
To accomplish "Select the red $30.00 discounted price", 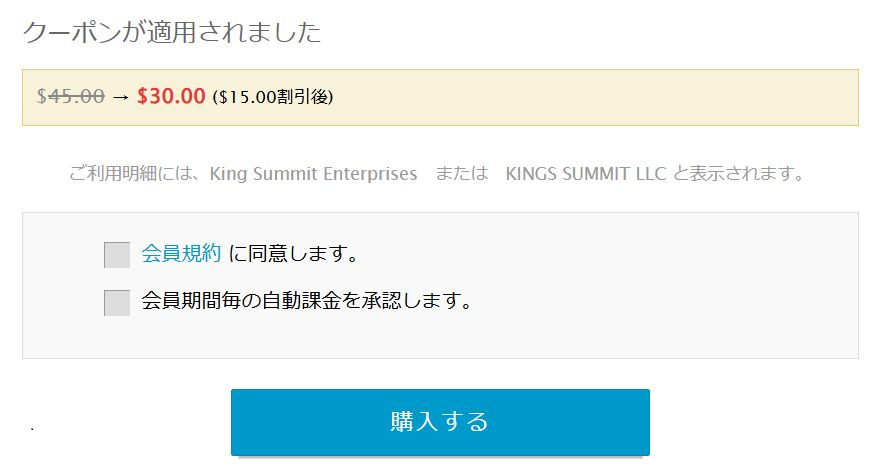I will [x=171, y=97].
